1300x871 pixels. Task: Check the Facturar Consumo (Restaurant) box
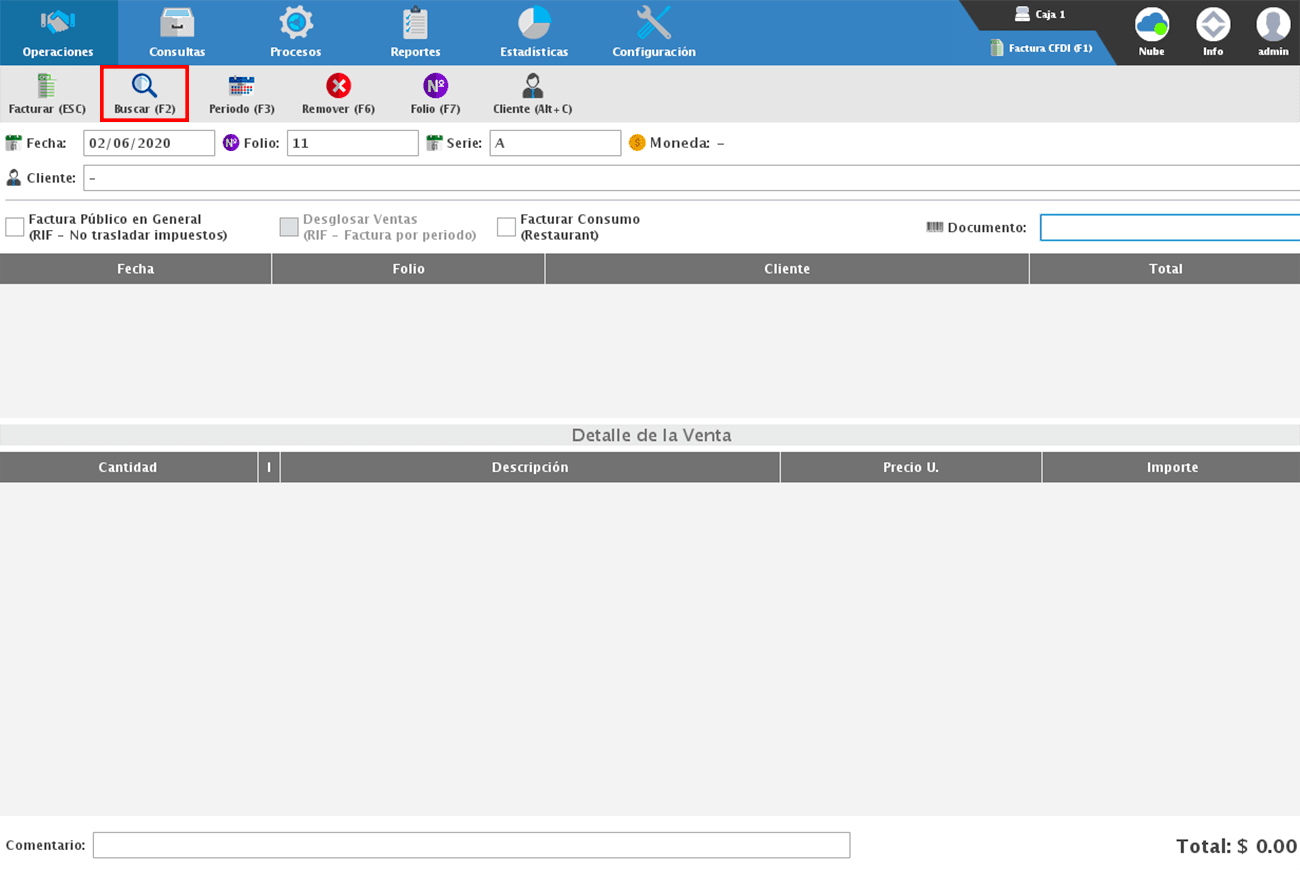(x=507, y=227)
